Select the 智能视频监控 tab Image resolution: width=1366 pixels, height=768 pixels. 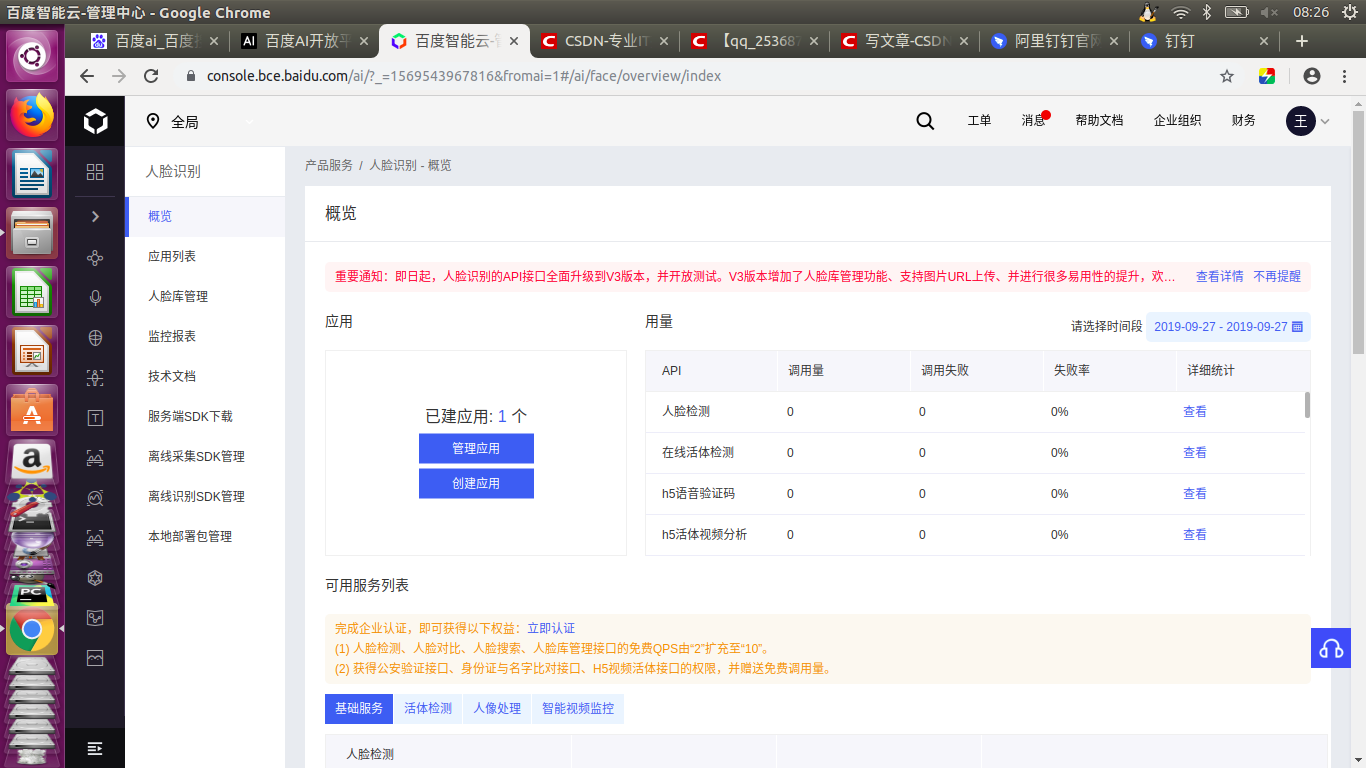coord(578,708)
